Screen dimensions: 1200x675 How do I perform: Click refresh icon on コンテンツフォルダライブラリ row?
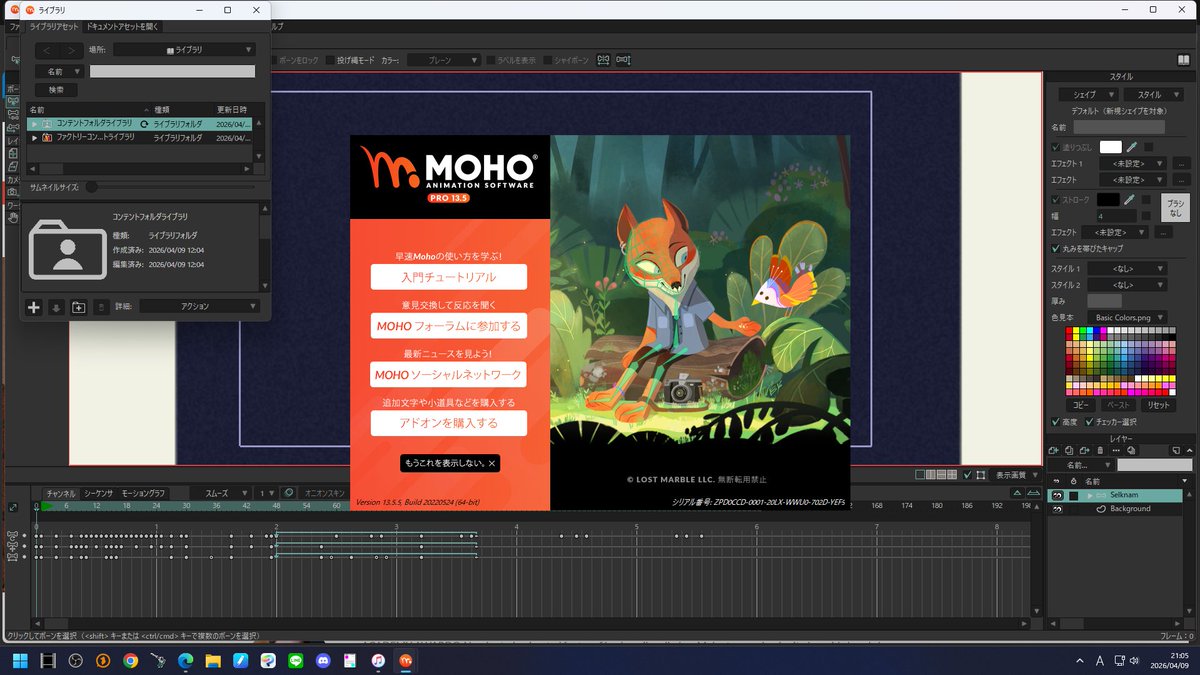pos(145,123)
